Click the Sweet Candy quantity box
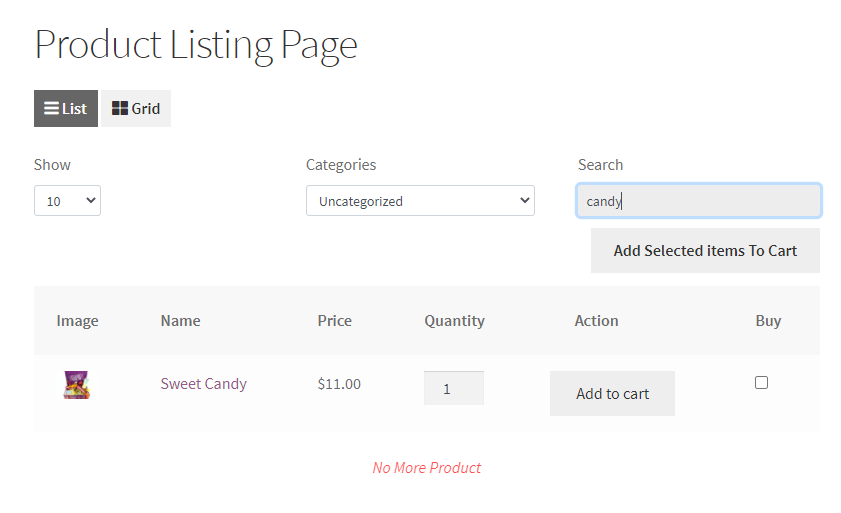Viewport: 841px width, 513px height. pos(454,388)
